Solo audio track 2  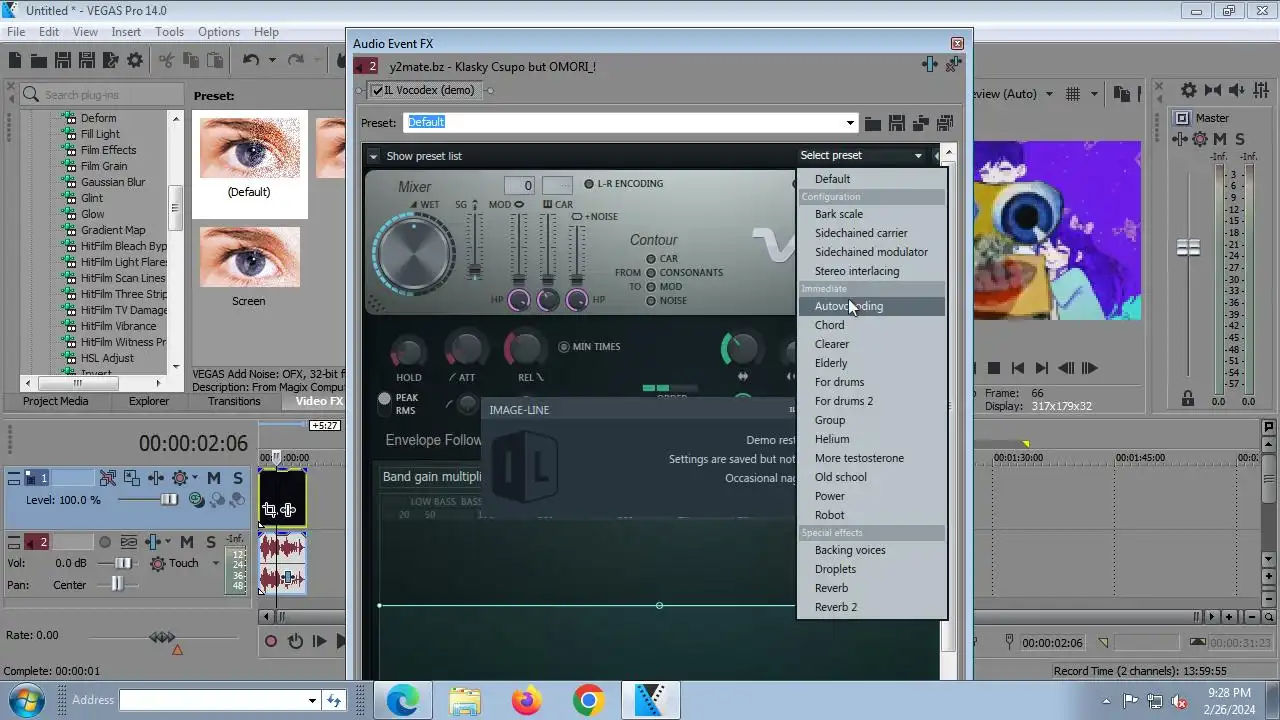(x=211, y=542)
